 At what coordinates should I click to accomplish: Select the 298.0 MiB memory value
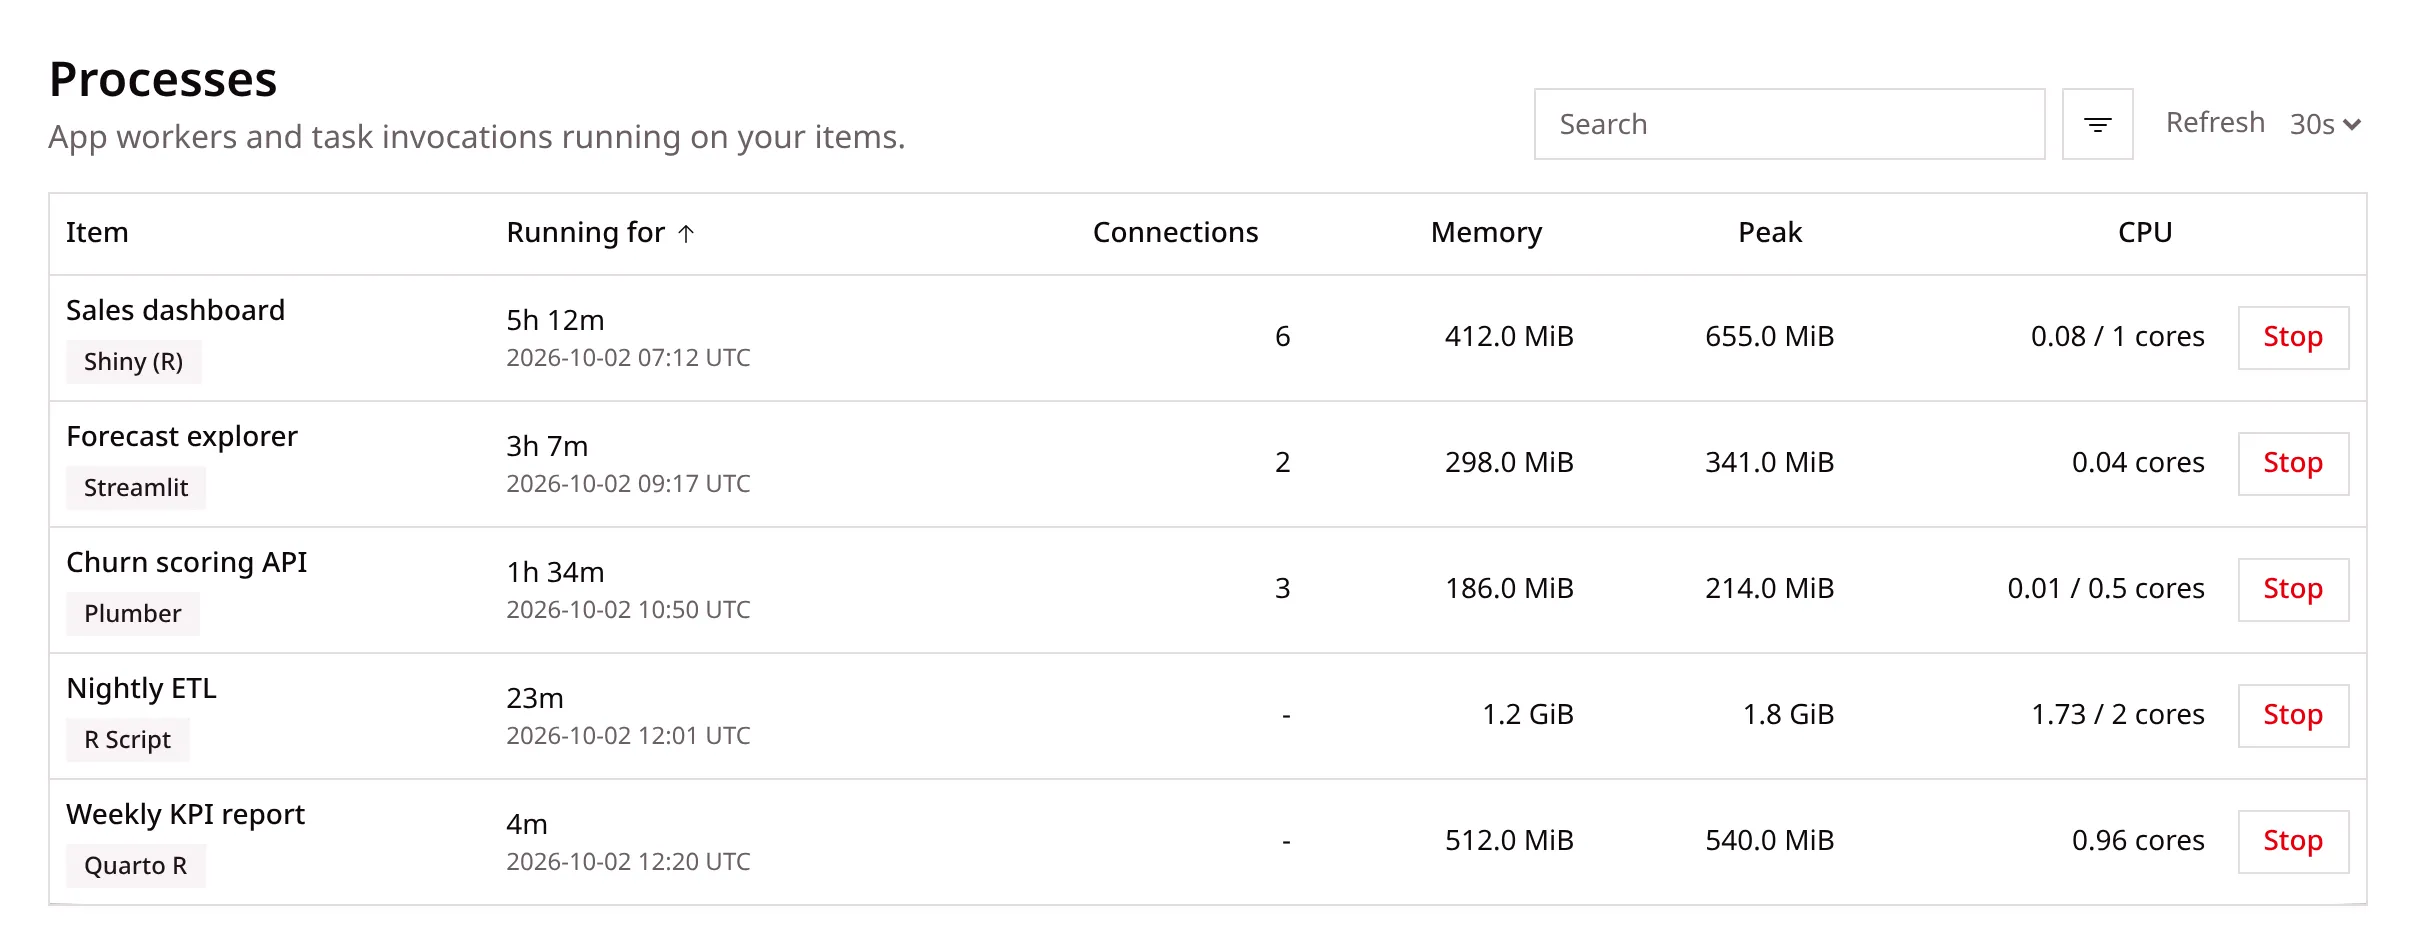(x=1509, y=463)
